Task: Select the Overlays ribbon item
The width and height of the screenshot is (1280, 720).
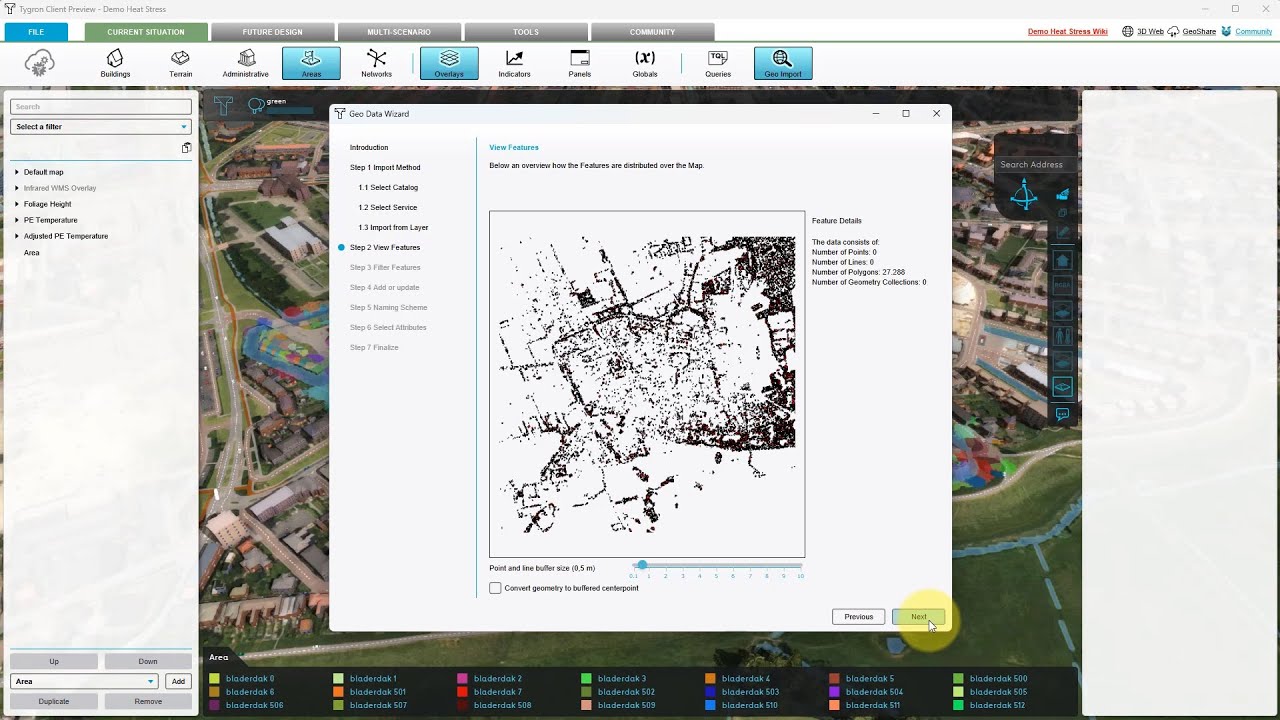Action: [449, 63]
